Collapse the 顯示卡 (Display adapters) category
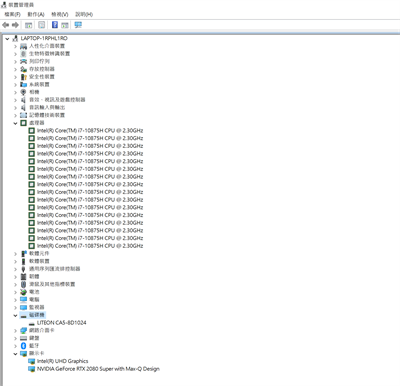 coord(15,354)
